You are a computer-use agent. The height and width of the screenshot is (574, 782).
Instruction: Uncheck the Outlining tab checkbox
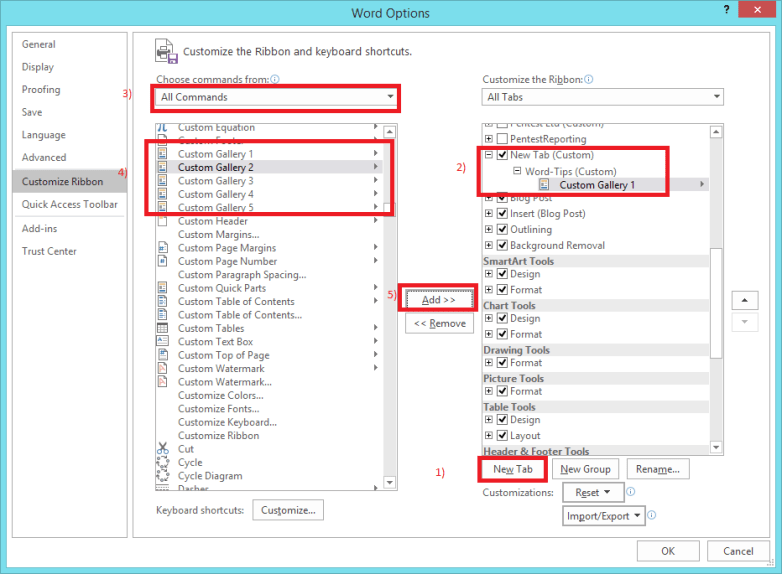pos(502,229)
